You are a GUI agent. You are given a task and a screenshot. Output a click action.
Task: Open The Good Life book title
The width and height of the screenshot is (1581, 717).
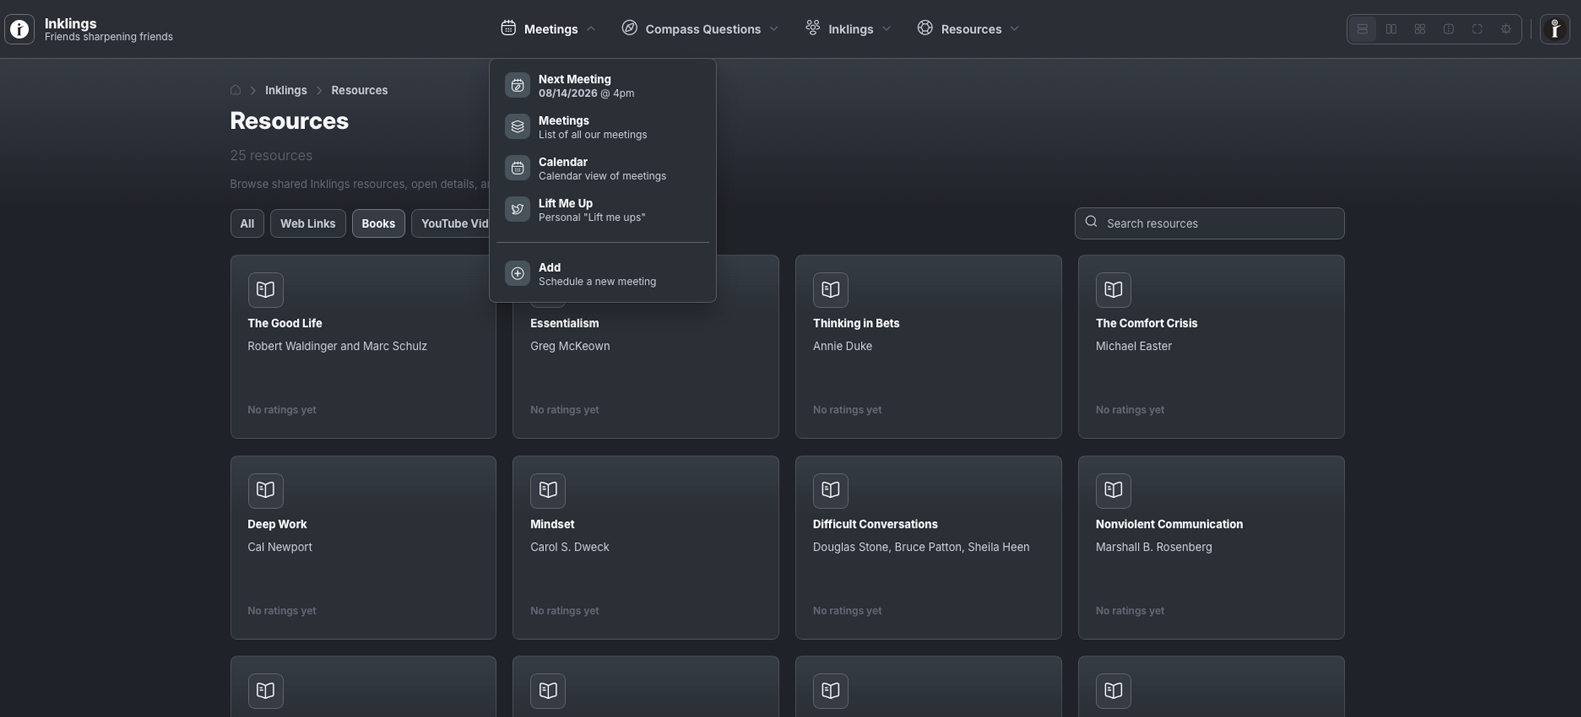[285, 323]
